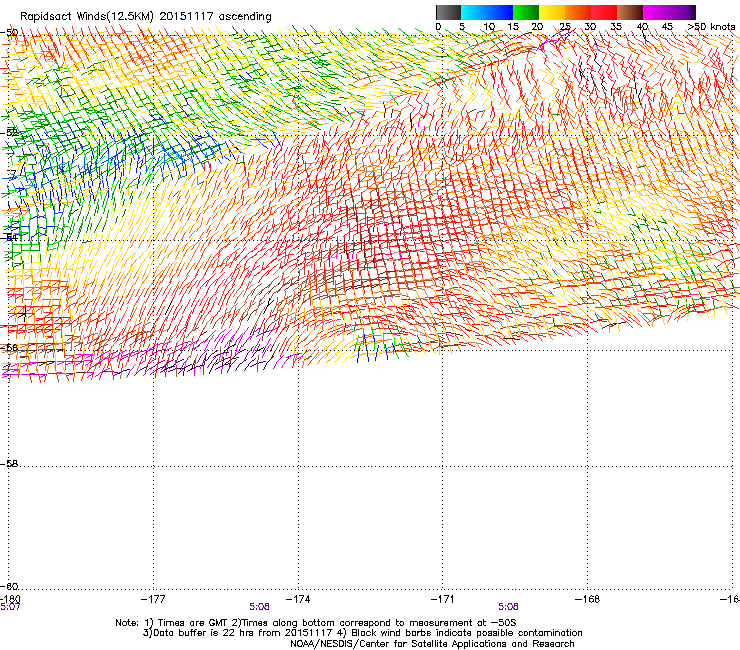Pick the magenta 40–45 knots legend segment
Image resolution: width=740 pixels, height=650 pixels.
[x=656, y=12]
